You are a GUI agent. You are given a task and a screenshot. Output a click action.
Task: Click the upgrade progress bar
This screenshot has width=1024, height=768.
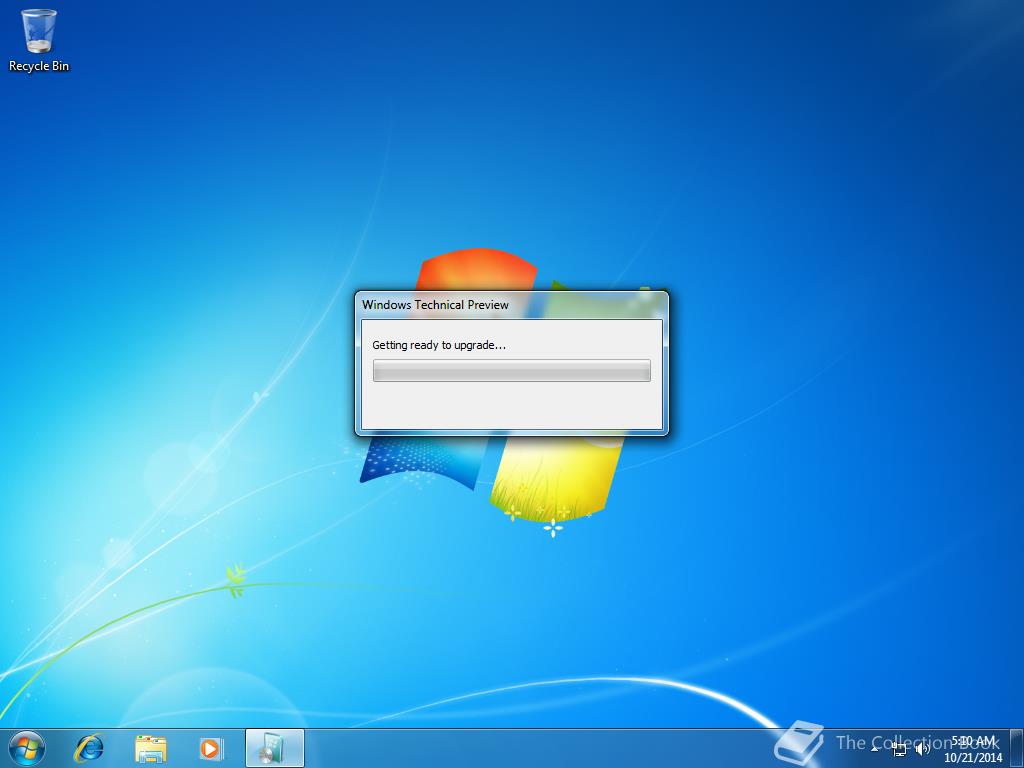511,370
